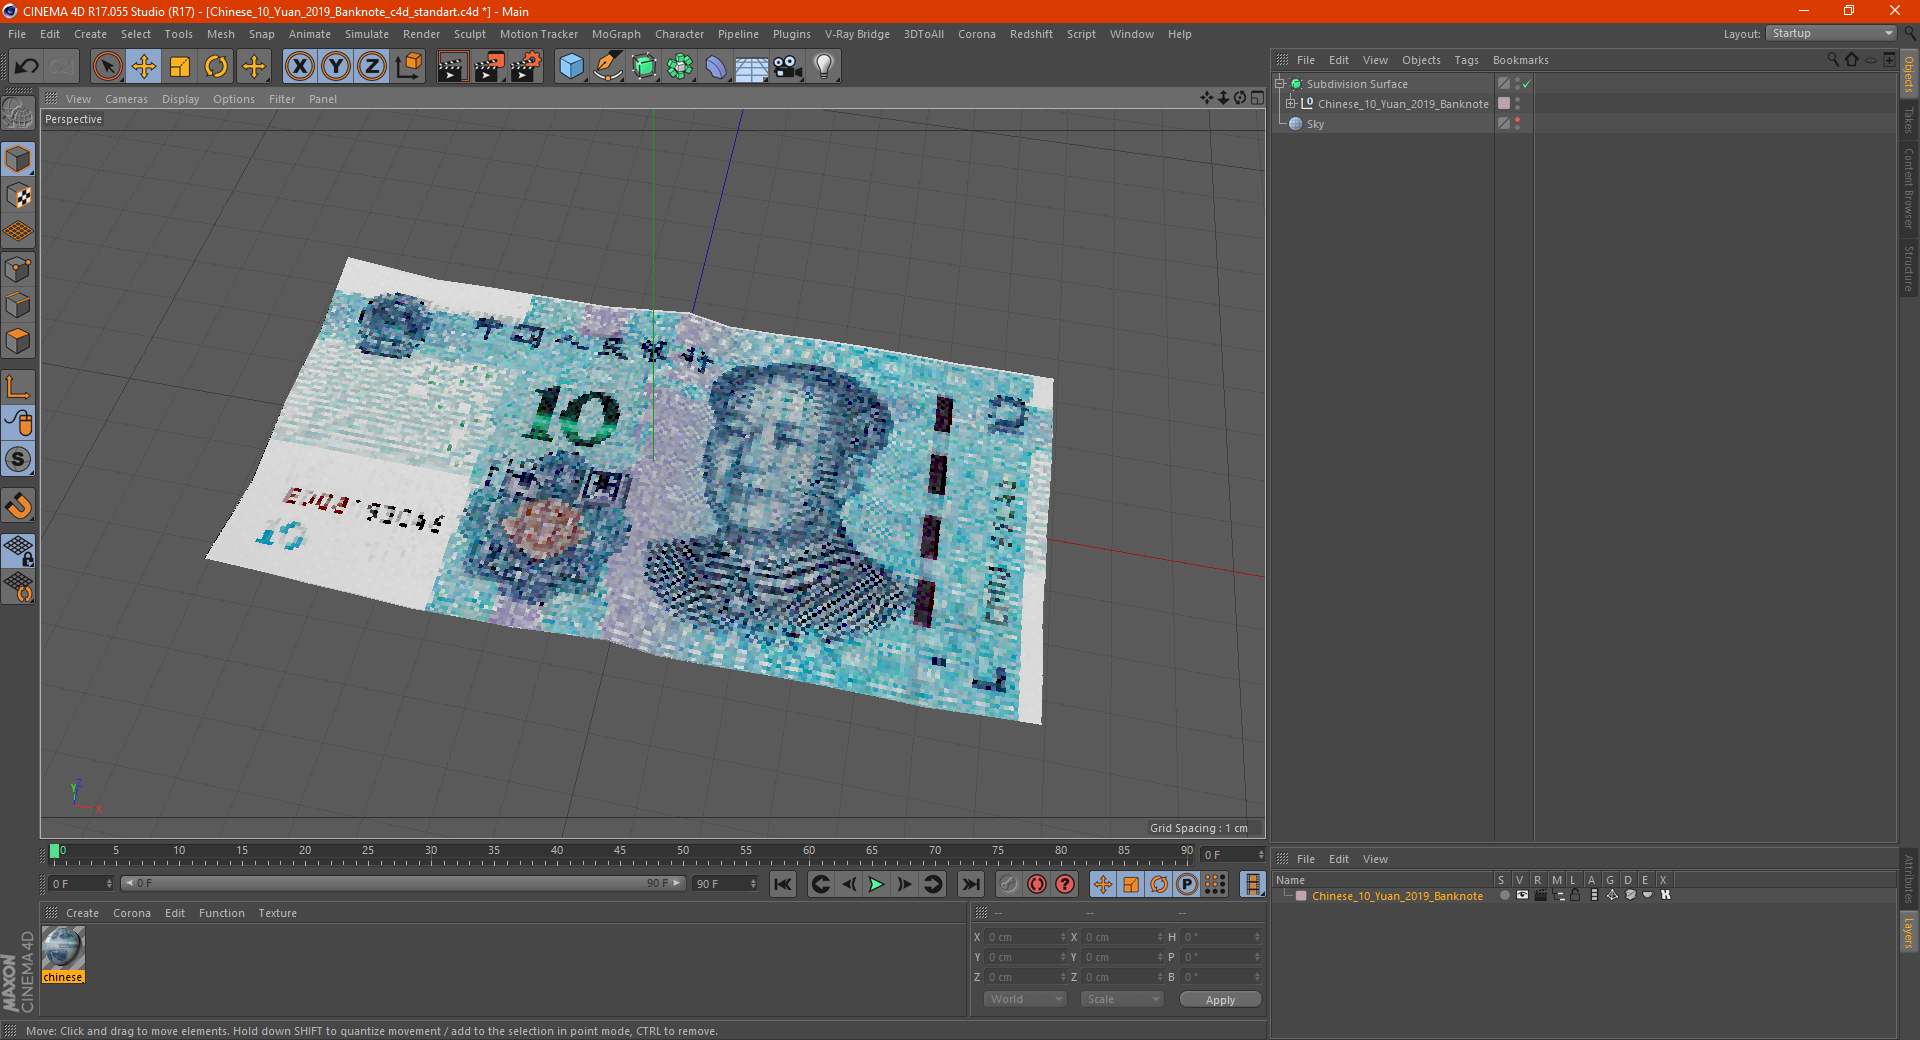Viewport: 1920px width, 1040px height.
Task: Open the Deformer objects icon
Action: pos(716,67)
